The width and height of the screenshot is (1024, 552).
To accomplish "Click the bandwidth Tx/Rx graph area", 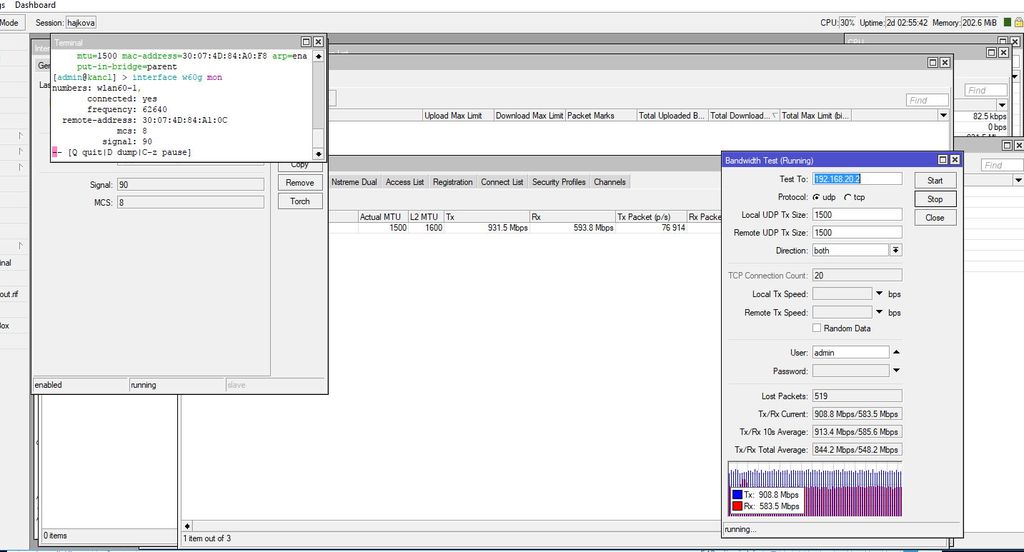I will point(815,489).
